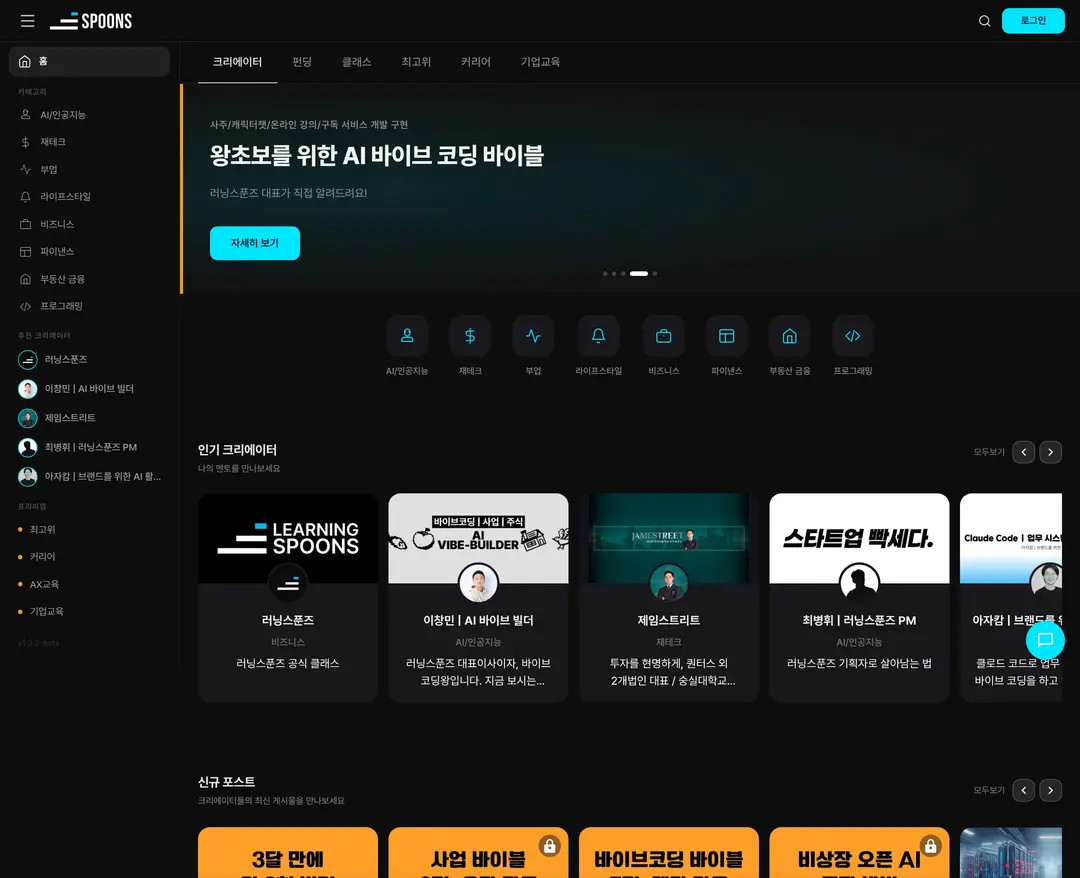
Task: Open 라이프스타일 sidebar category
Action: (90, 196)
